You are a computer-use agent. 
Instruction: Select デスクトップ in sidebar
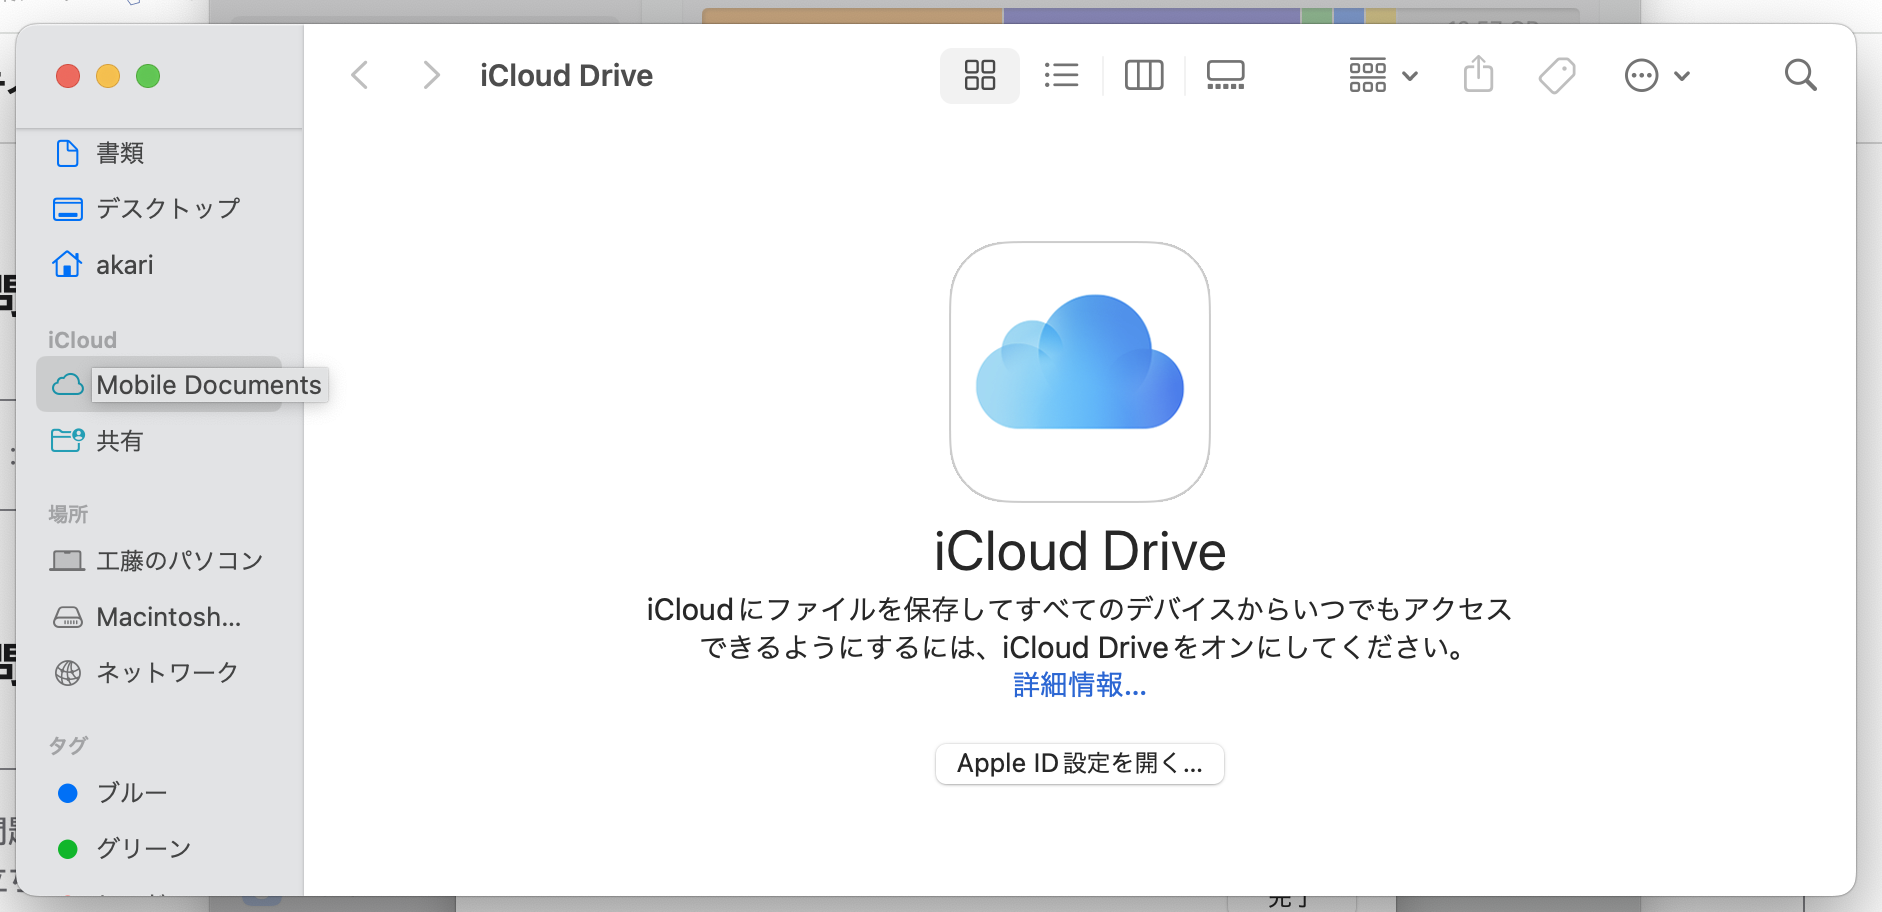coord(167,208)
